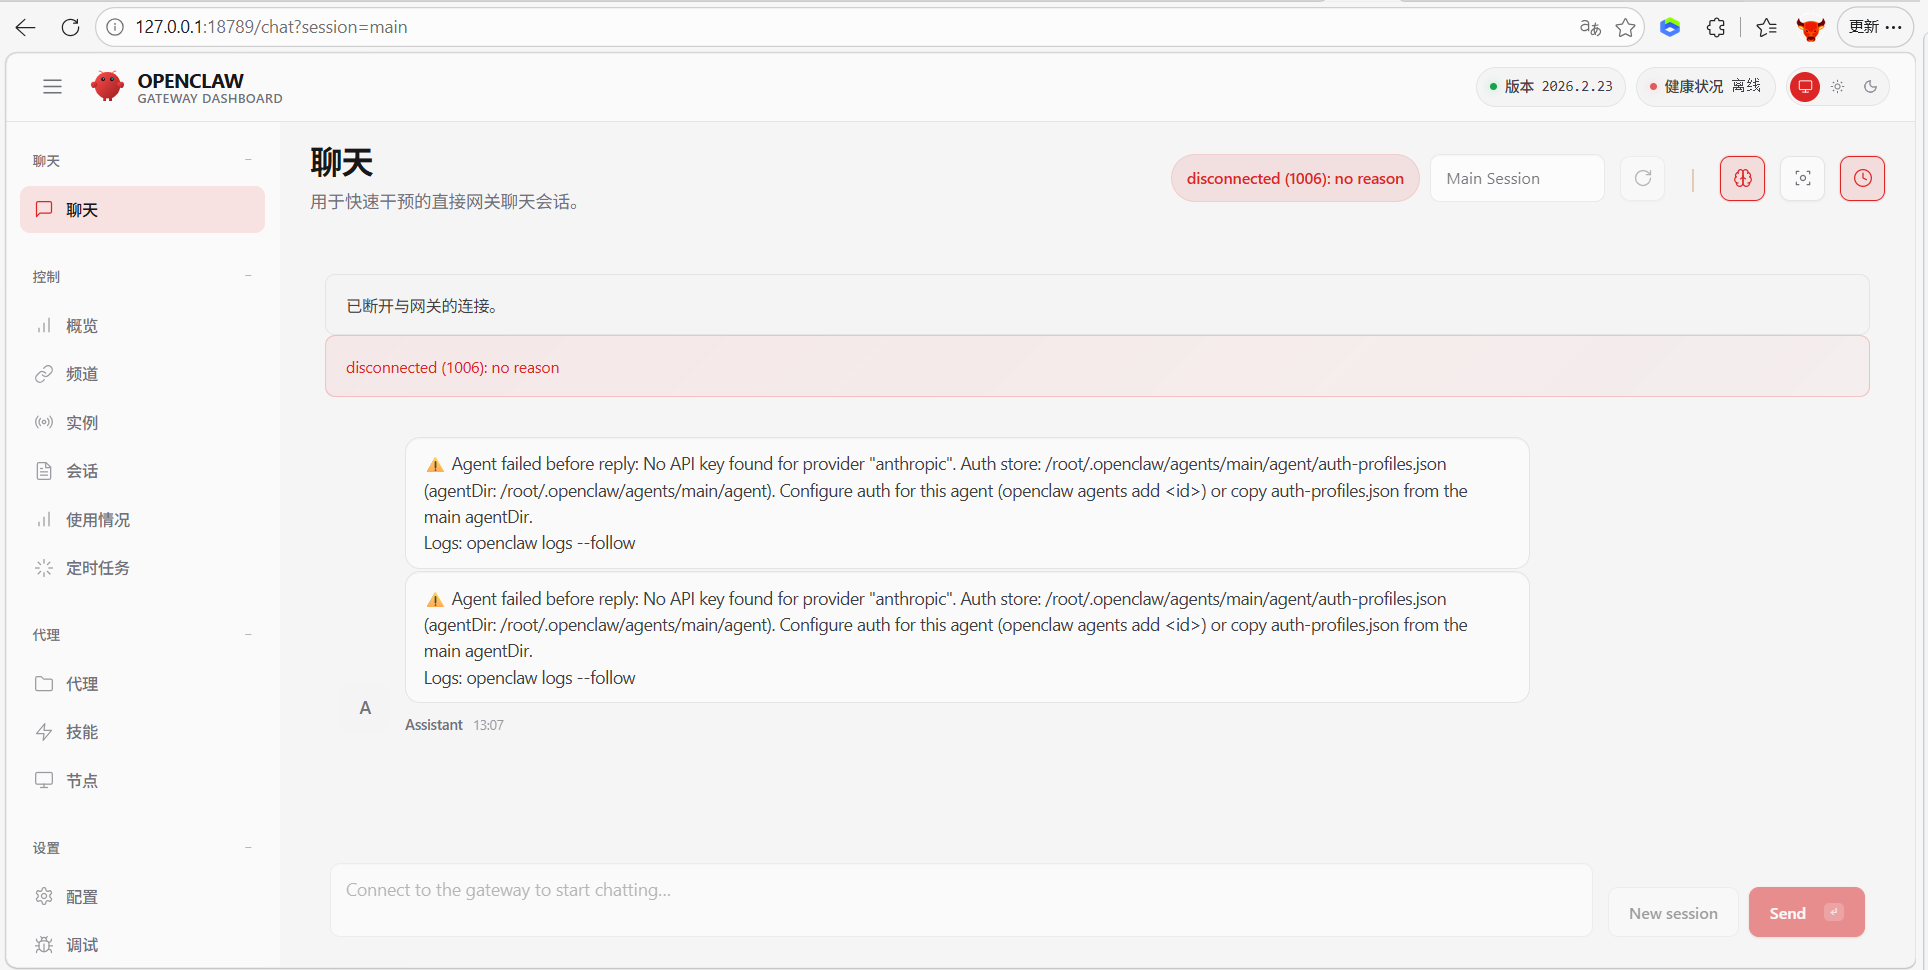Click the New session button
The image size is (1928, 970).
1672,913
